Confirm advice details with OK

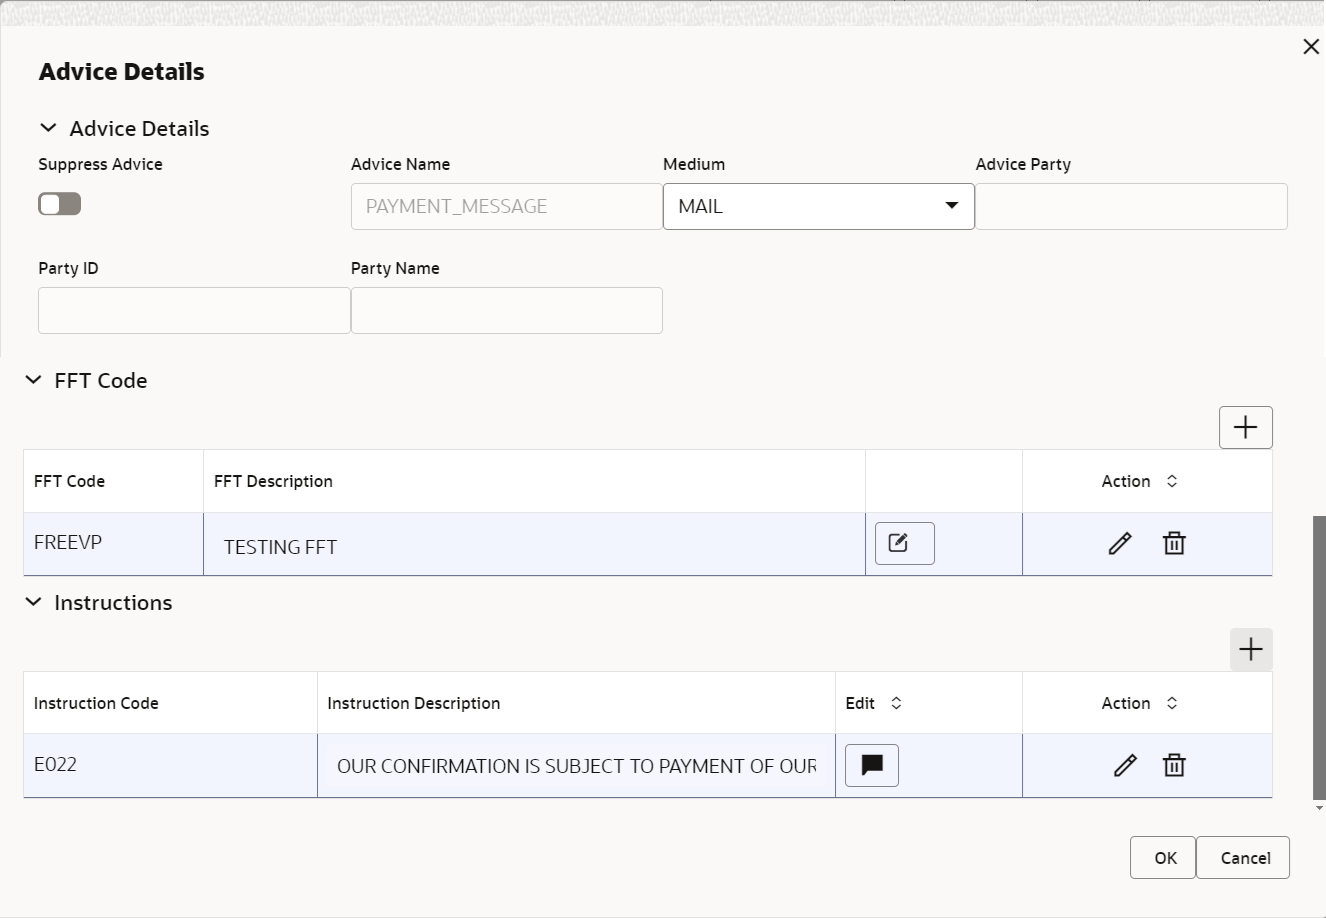tap(1162, 857)
